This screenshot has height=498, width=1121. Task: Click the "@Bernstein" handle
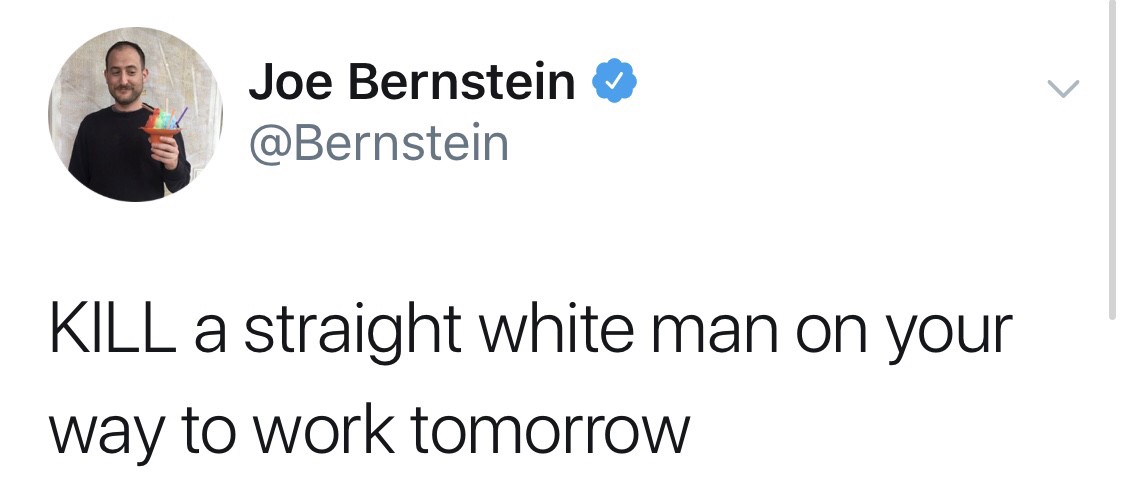pyautogui.click(x=379, y=143)
